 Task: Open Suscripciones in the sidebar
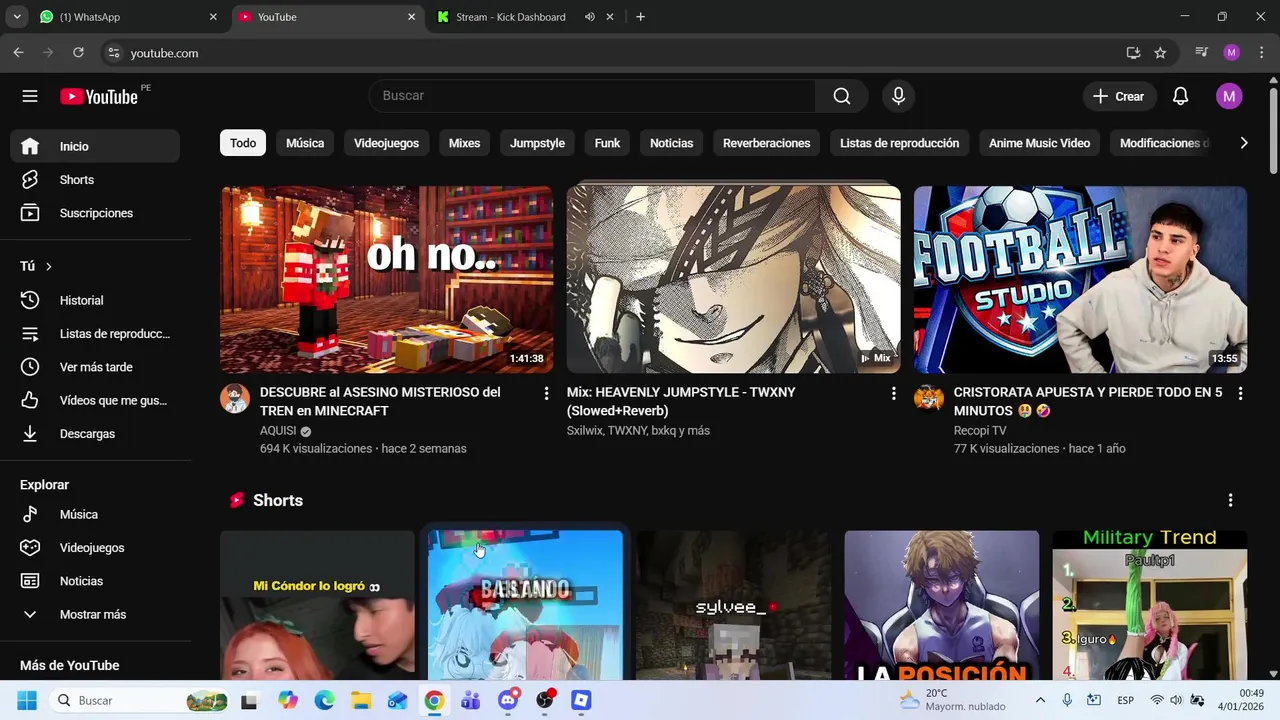tap(95, 213)
